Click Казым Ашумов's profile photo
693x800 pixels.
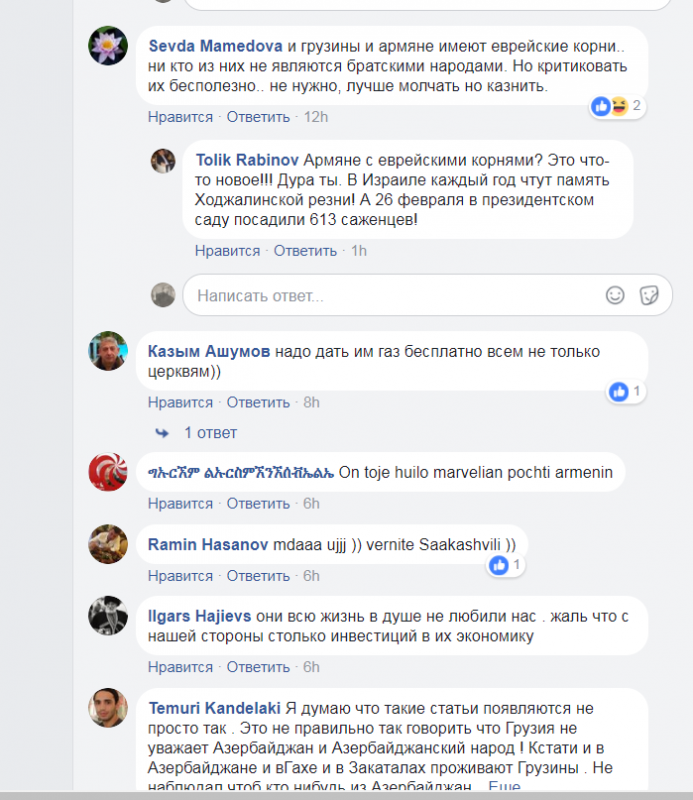click(108, 351)
